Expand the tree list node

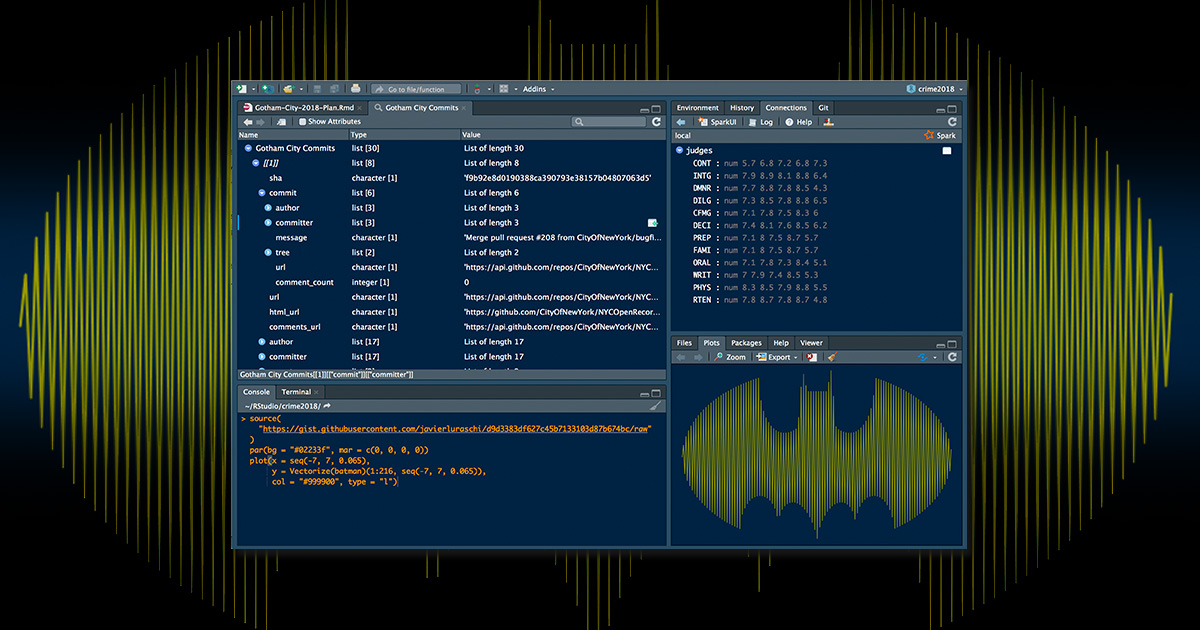click(x=268, y=253)
